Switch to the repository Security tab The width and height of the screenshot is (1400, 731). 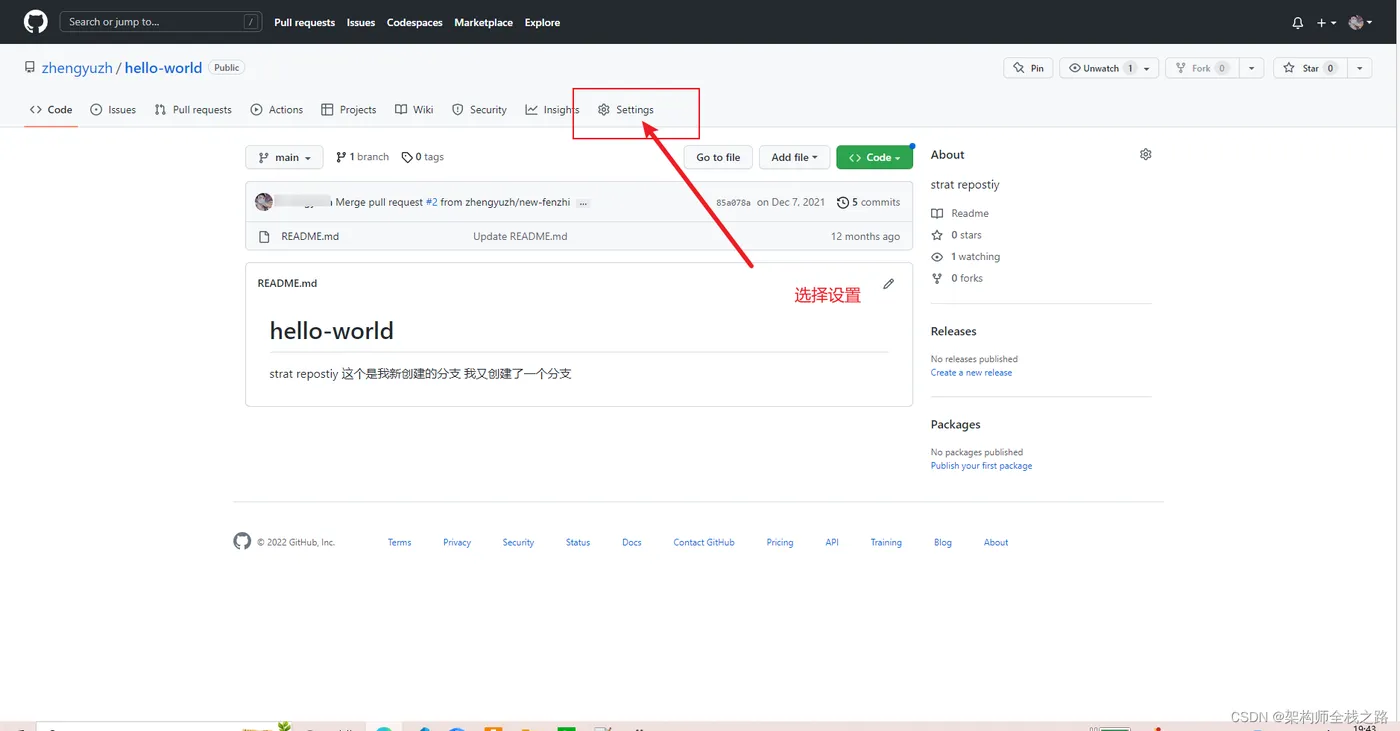point(480,110)
